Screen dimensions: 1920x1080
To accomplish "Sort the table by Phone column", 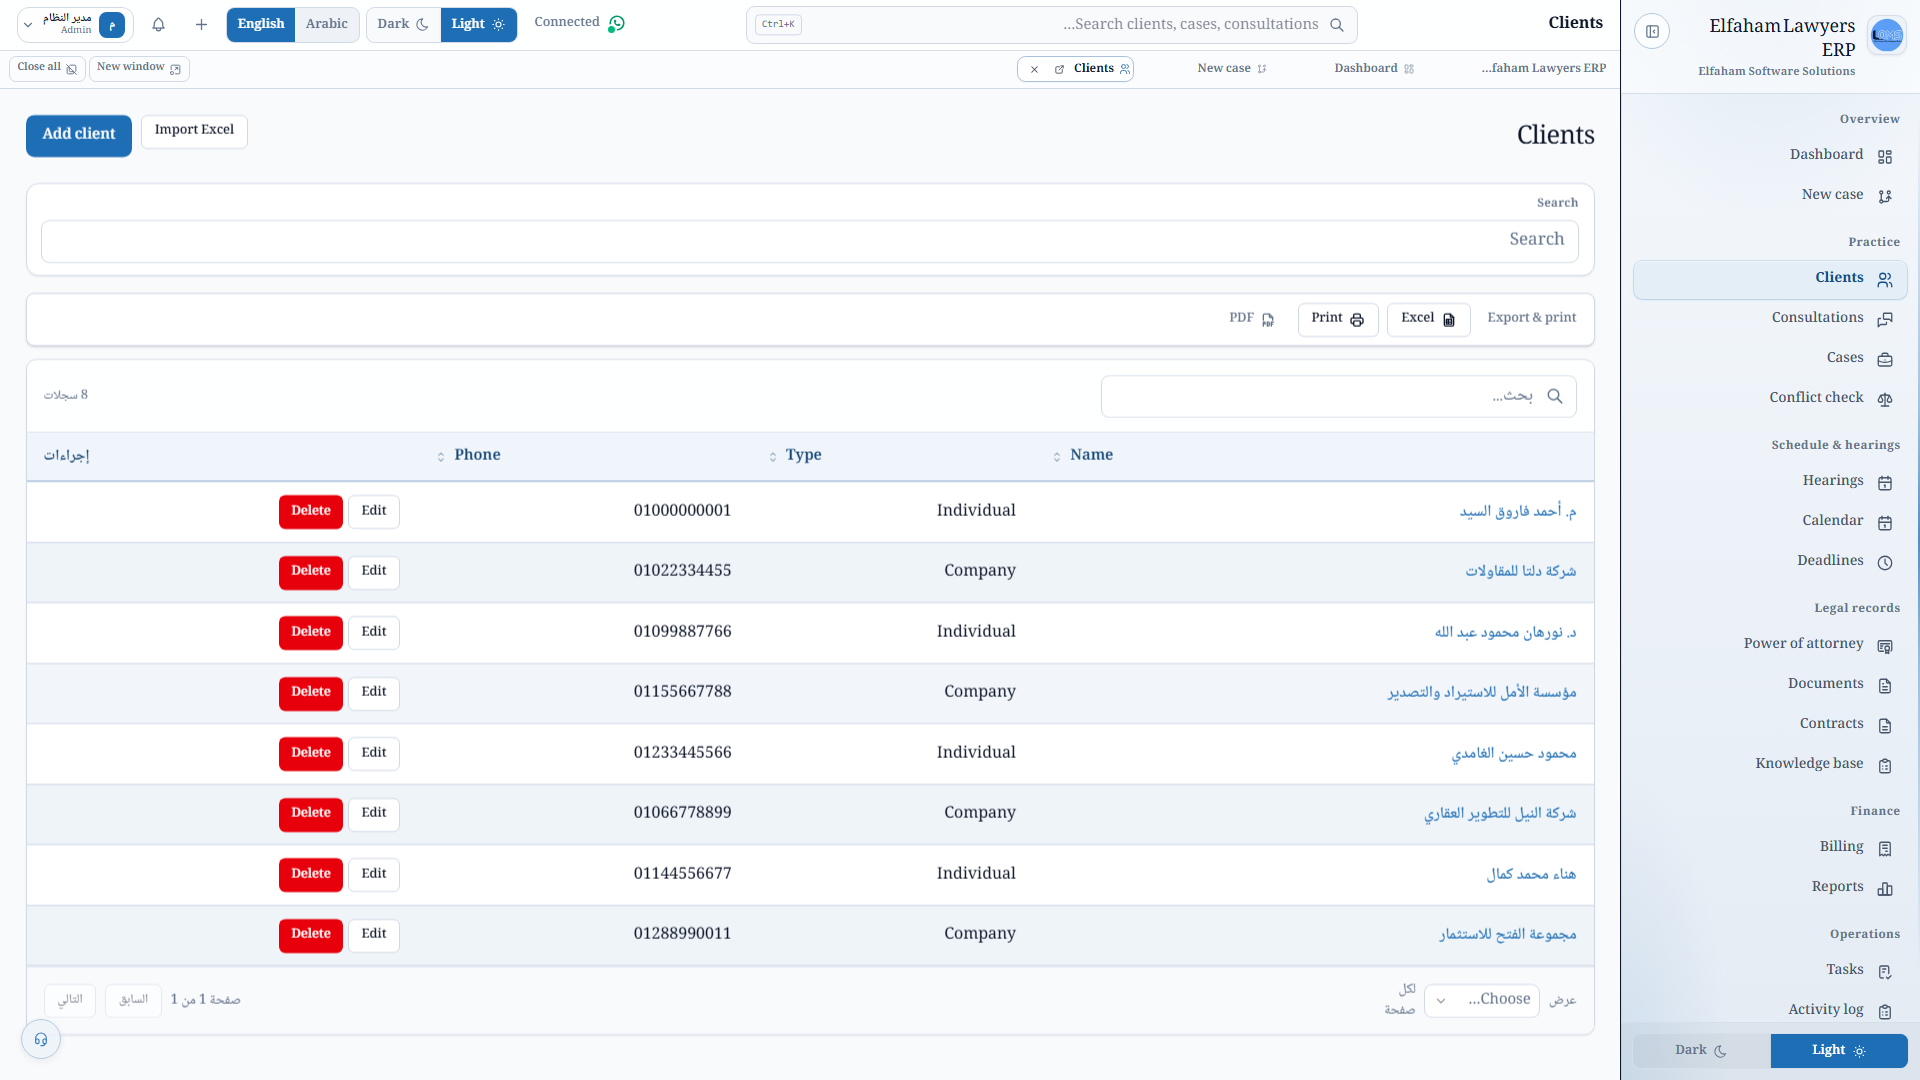I will tap(469, 456).
